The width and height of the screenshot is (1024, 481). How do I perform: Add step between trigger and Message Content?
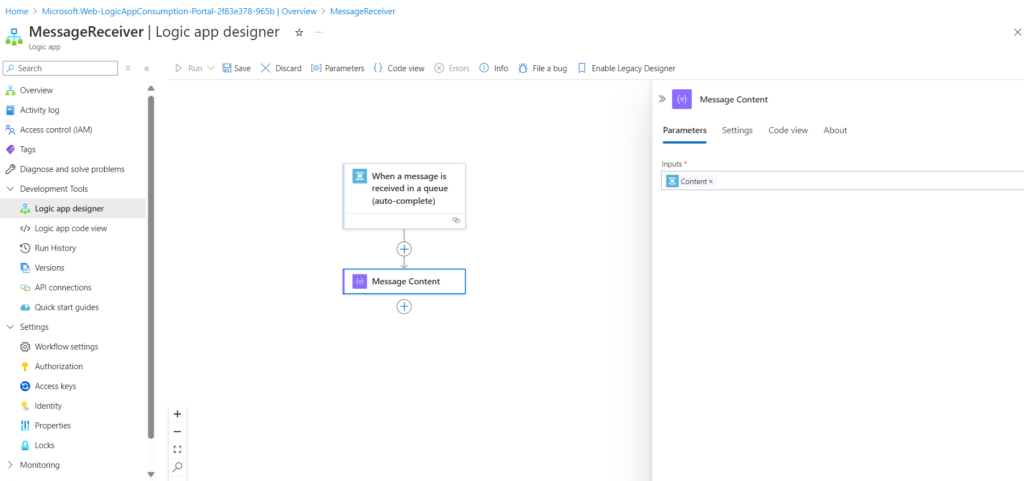tap(404, 249)
